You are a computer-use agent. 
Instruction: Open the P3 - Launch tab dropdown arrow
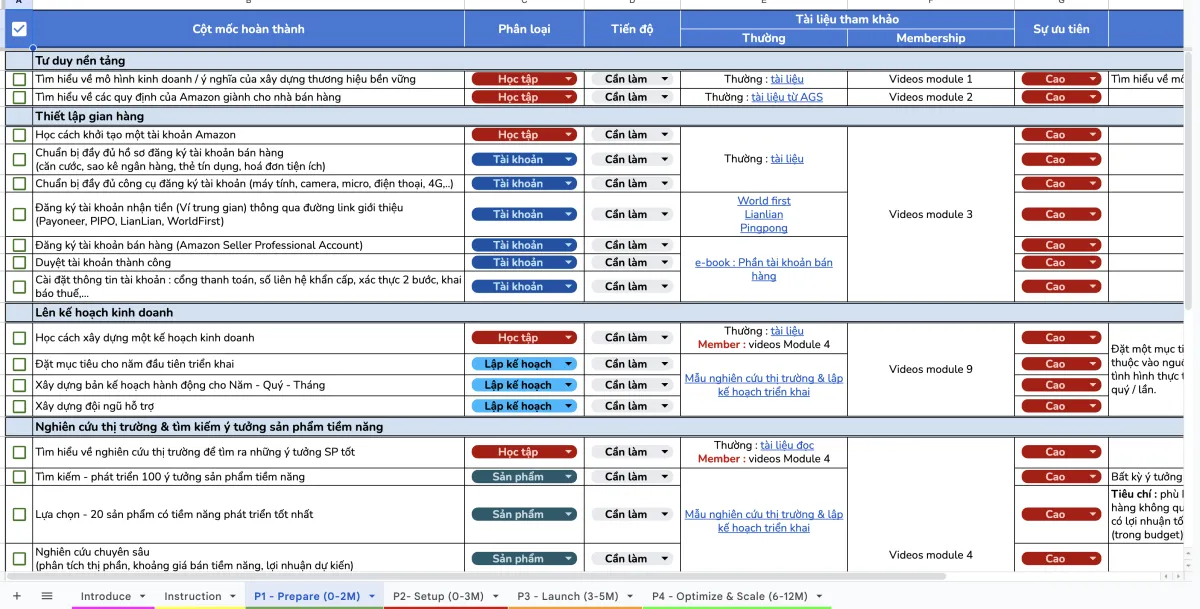[x=630, y=597]
